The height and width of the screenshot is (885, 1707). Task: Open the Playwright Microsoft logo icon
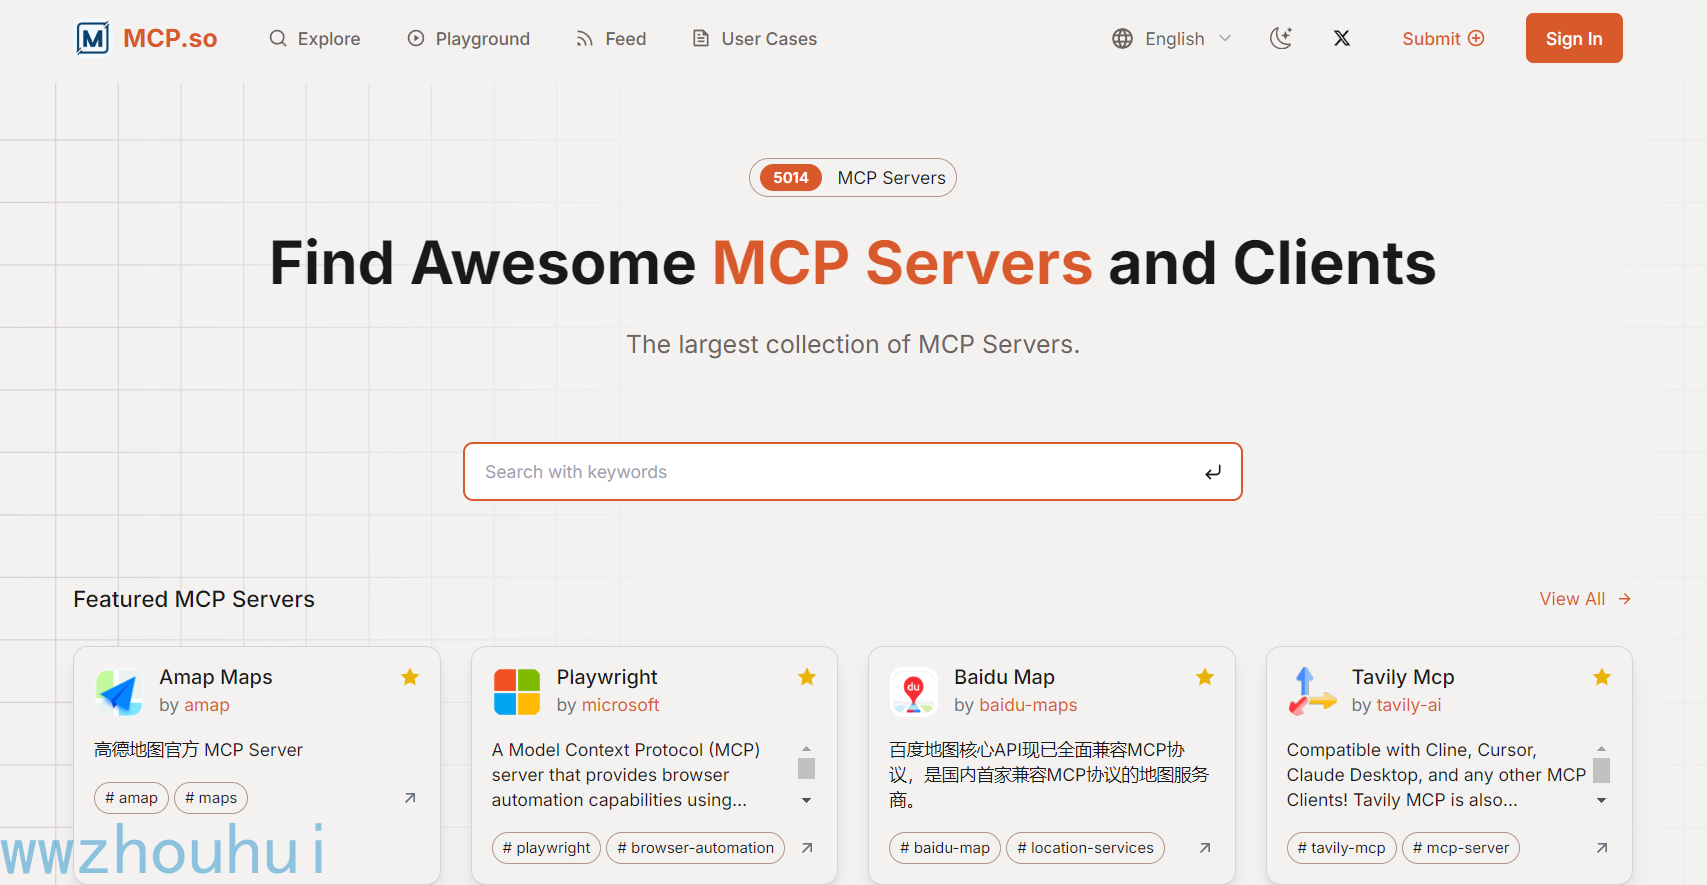pyautogui.click(x=517, y=692)
